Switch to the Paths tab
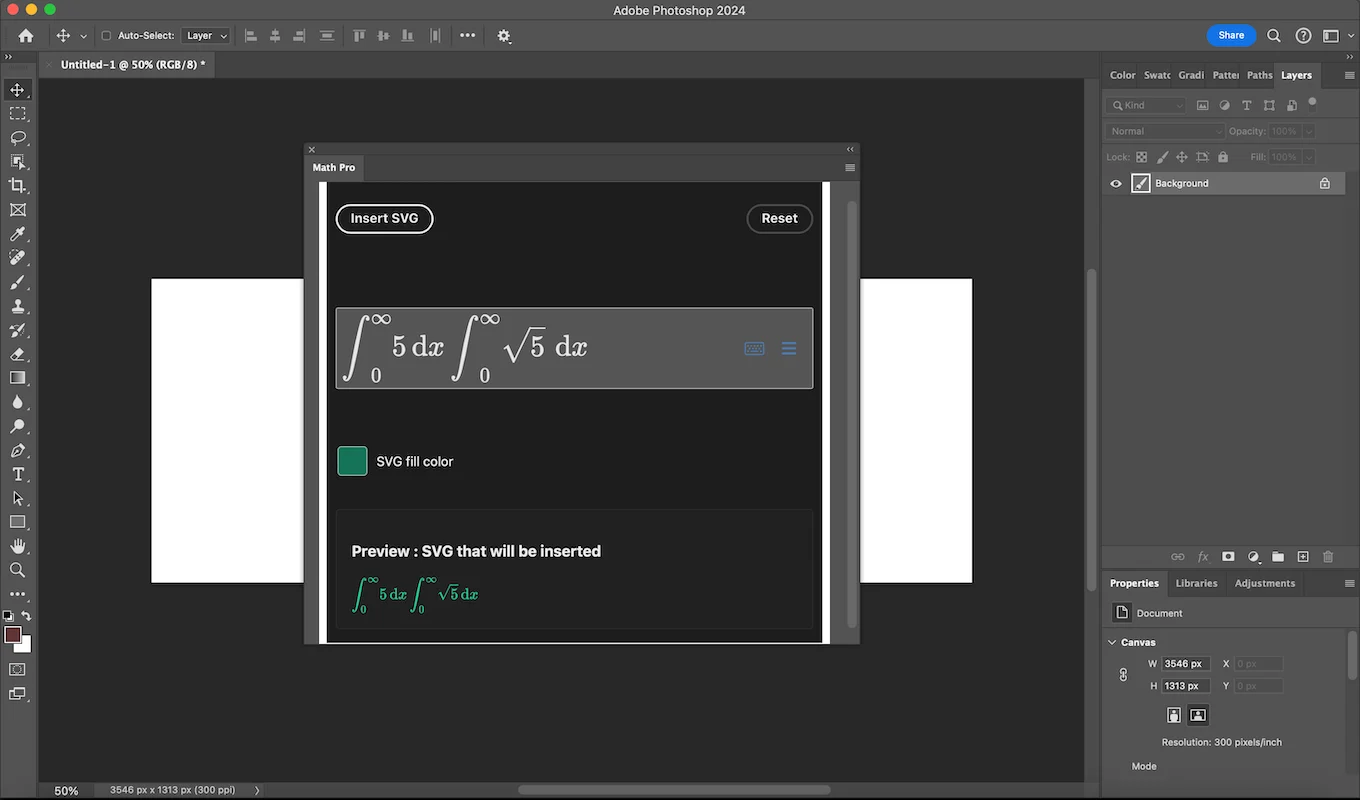This screenshot has height=800, width=1360. point(1260,75)
